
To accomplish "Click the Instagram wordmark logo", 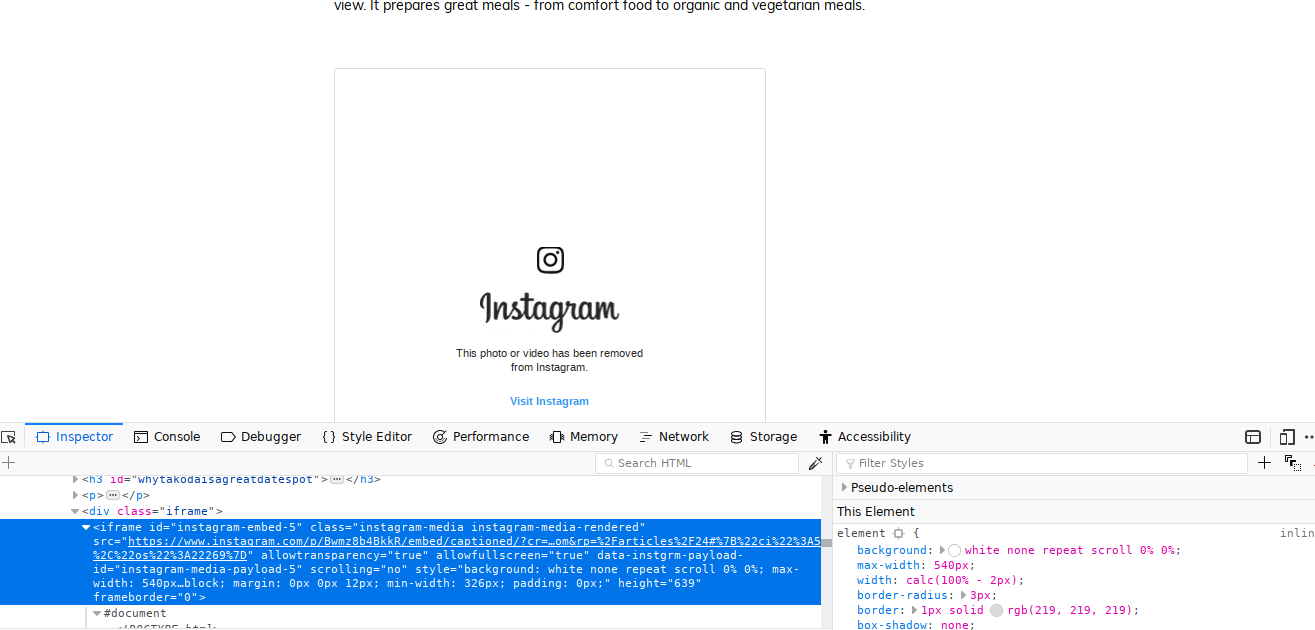I will coord(549,310).
